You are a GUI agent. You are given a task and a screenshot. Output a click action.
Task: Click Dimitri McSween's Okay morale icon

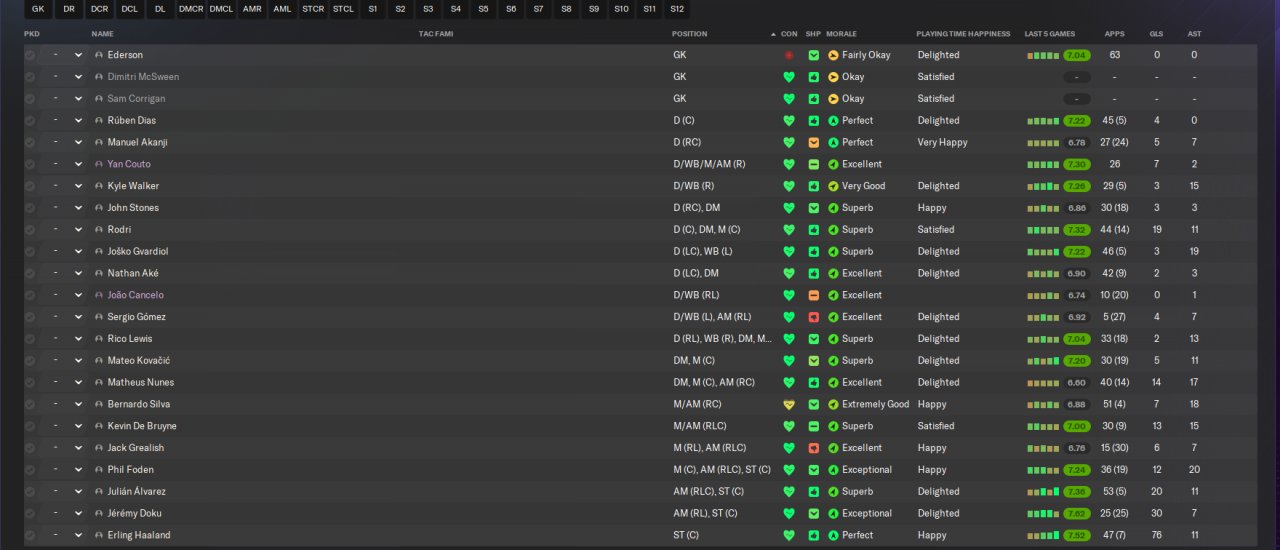point(833,77)
